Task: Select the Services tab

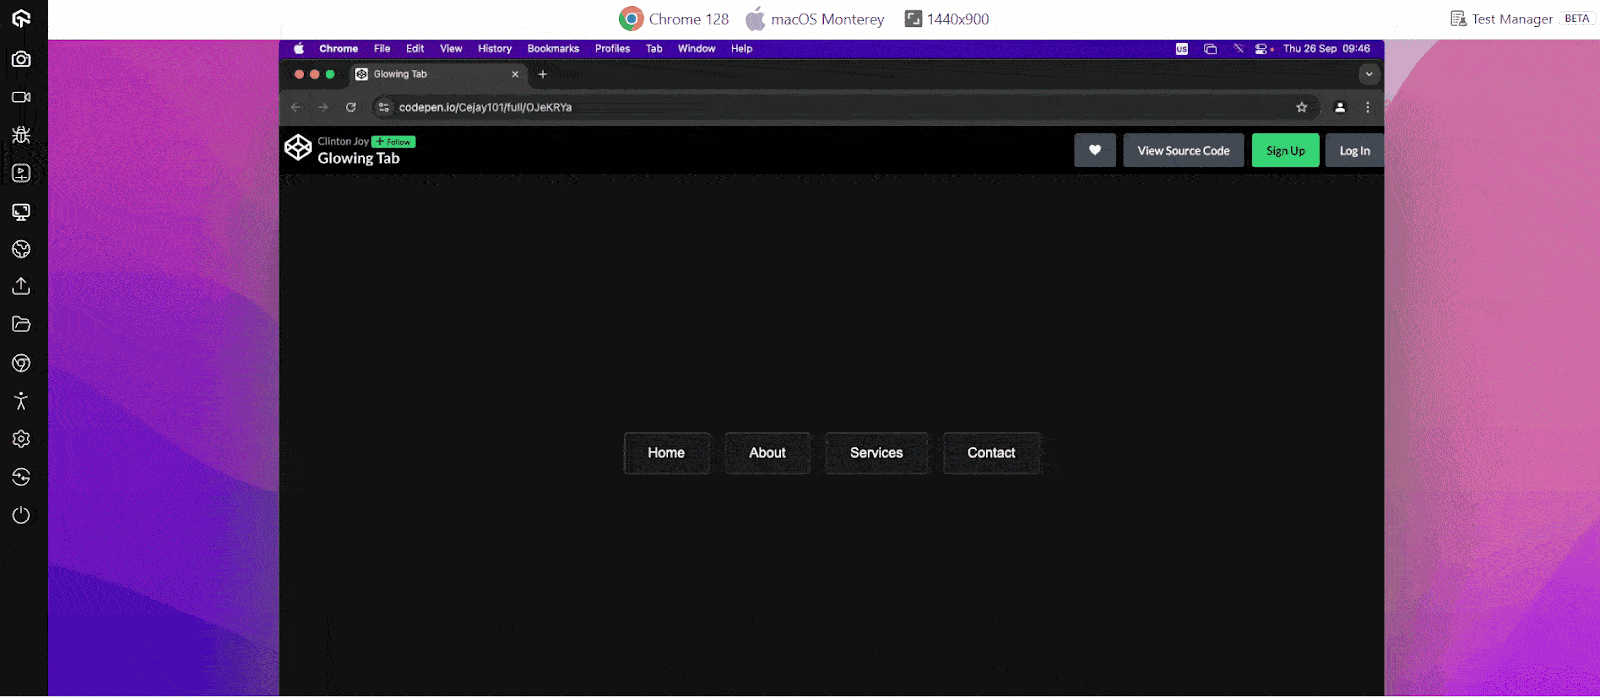Action: 876,453
